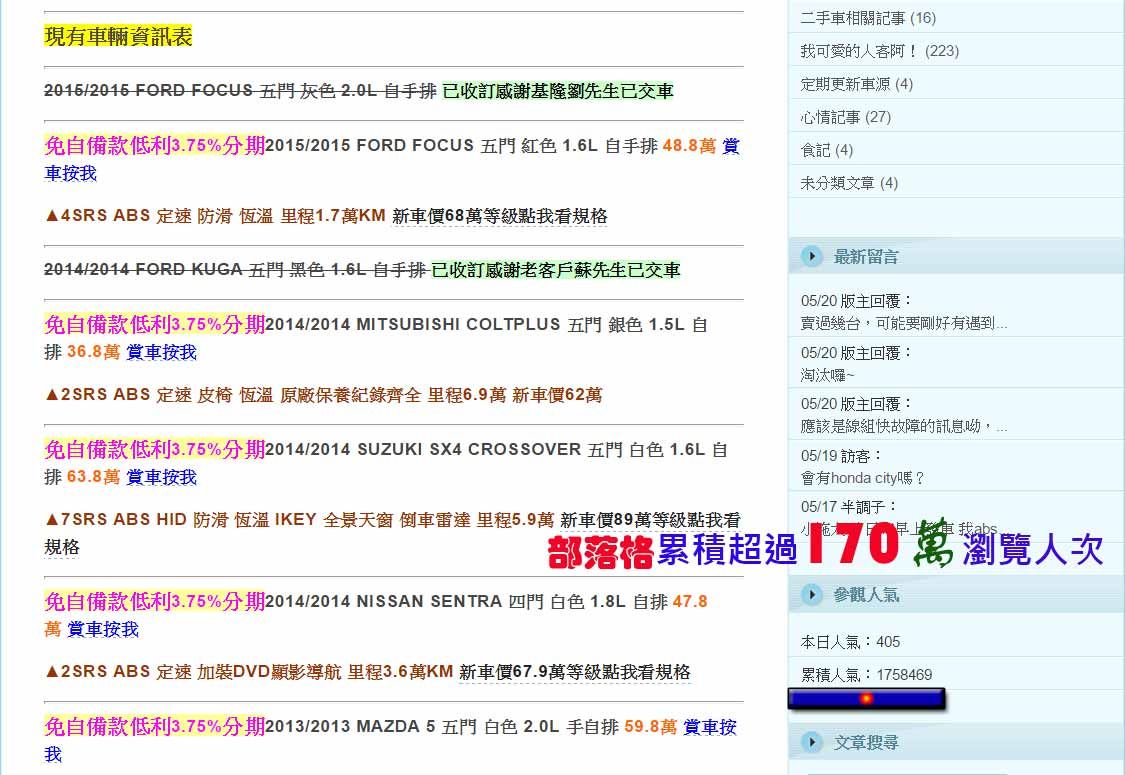Open the 05/17 半調子 comment

pos(849,507)
